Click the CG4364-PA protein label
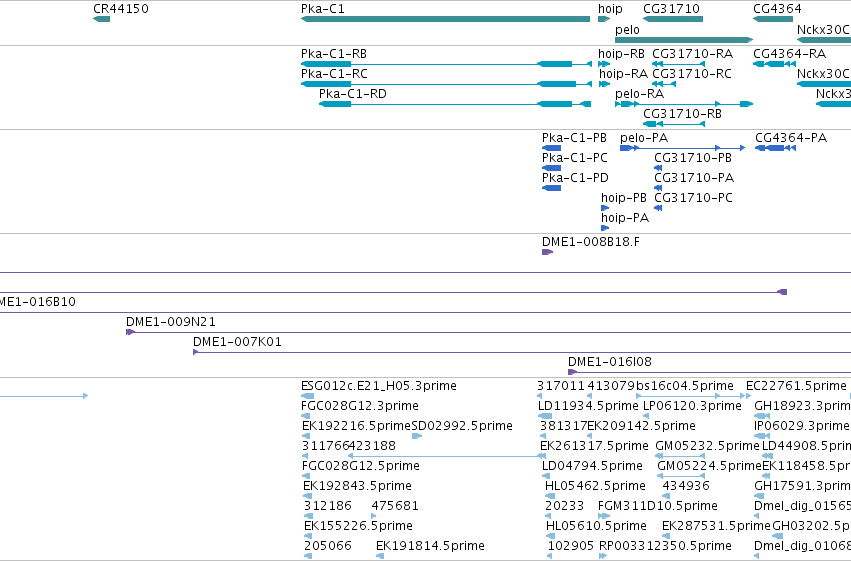851x561 pixels. click(x=791, y=138)
